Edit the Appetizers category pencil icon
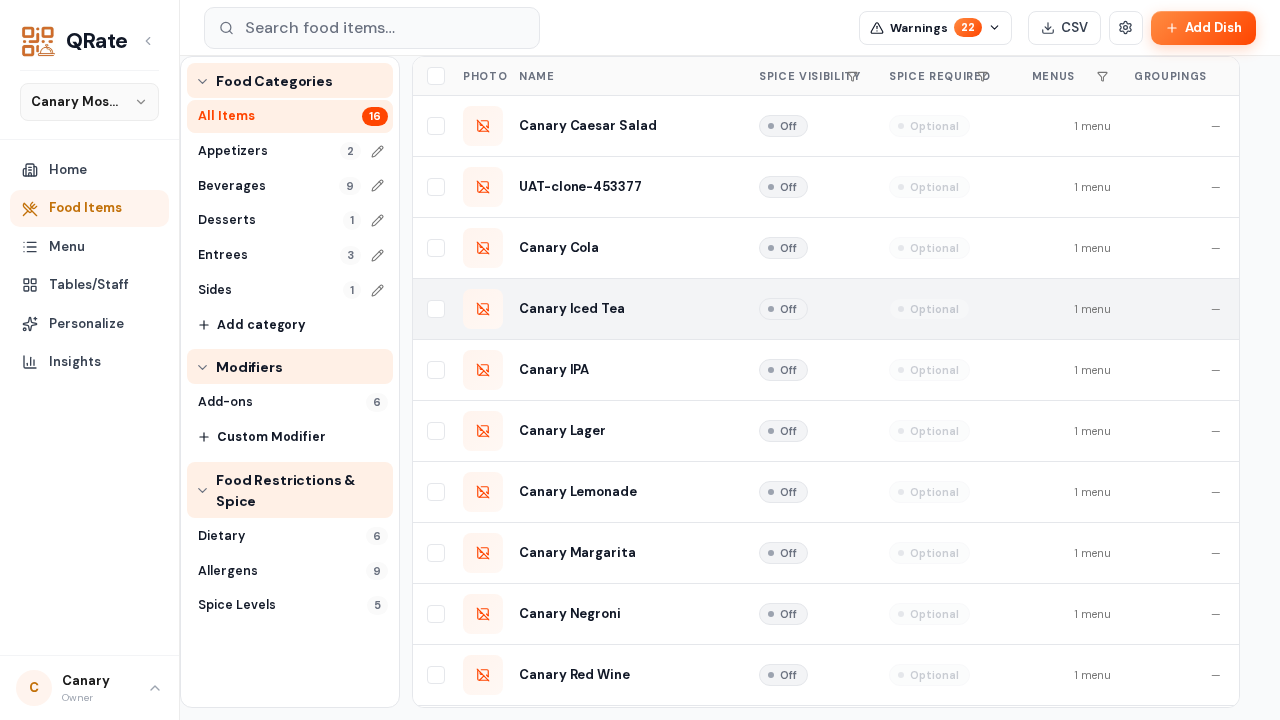Image resolution: width=1280 pixels, height=720 pixels. coord(377,151)
